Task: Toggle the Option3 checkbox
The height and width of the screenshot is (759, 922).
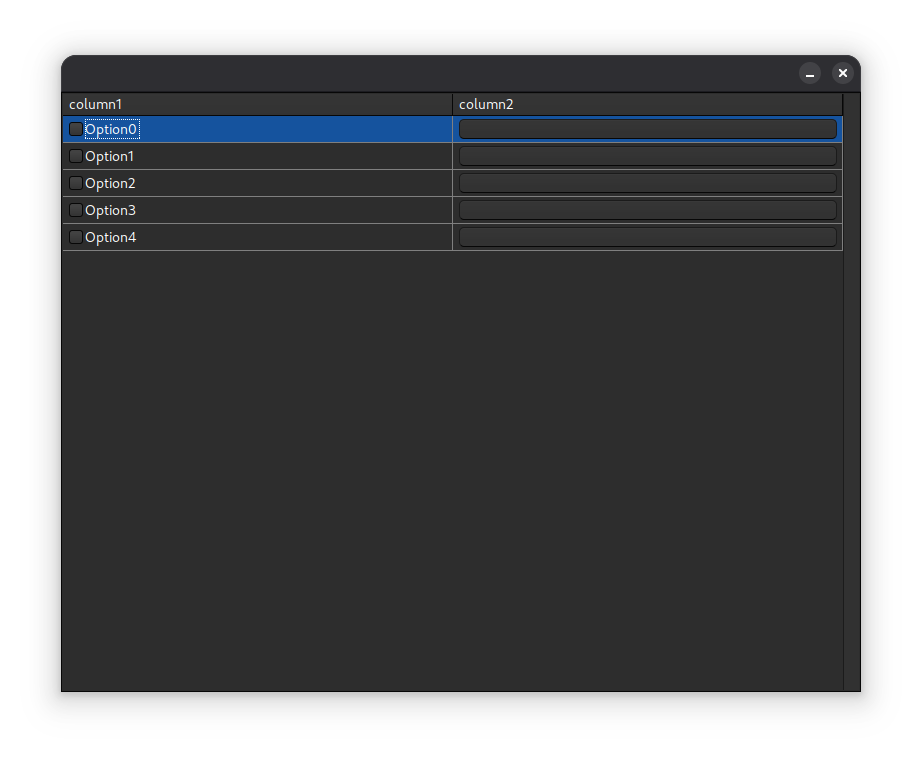Action: click(76, 210)
